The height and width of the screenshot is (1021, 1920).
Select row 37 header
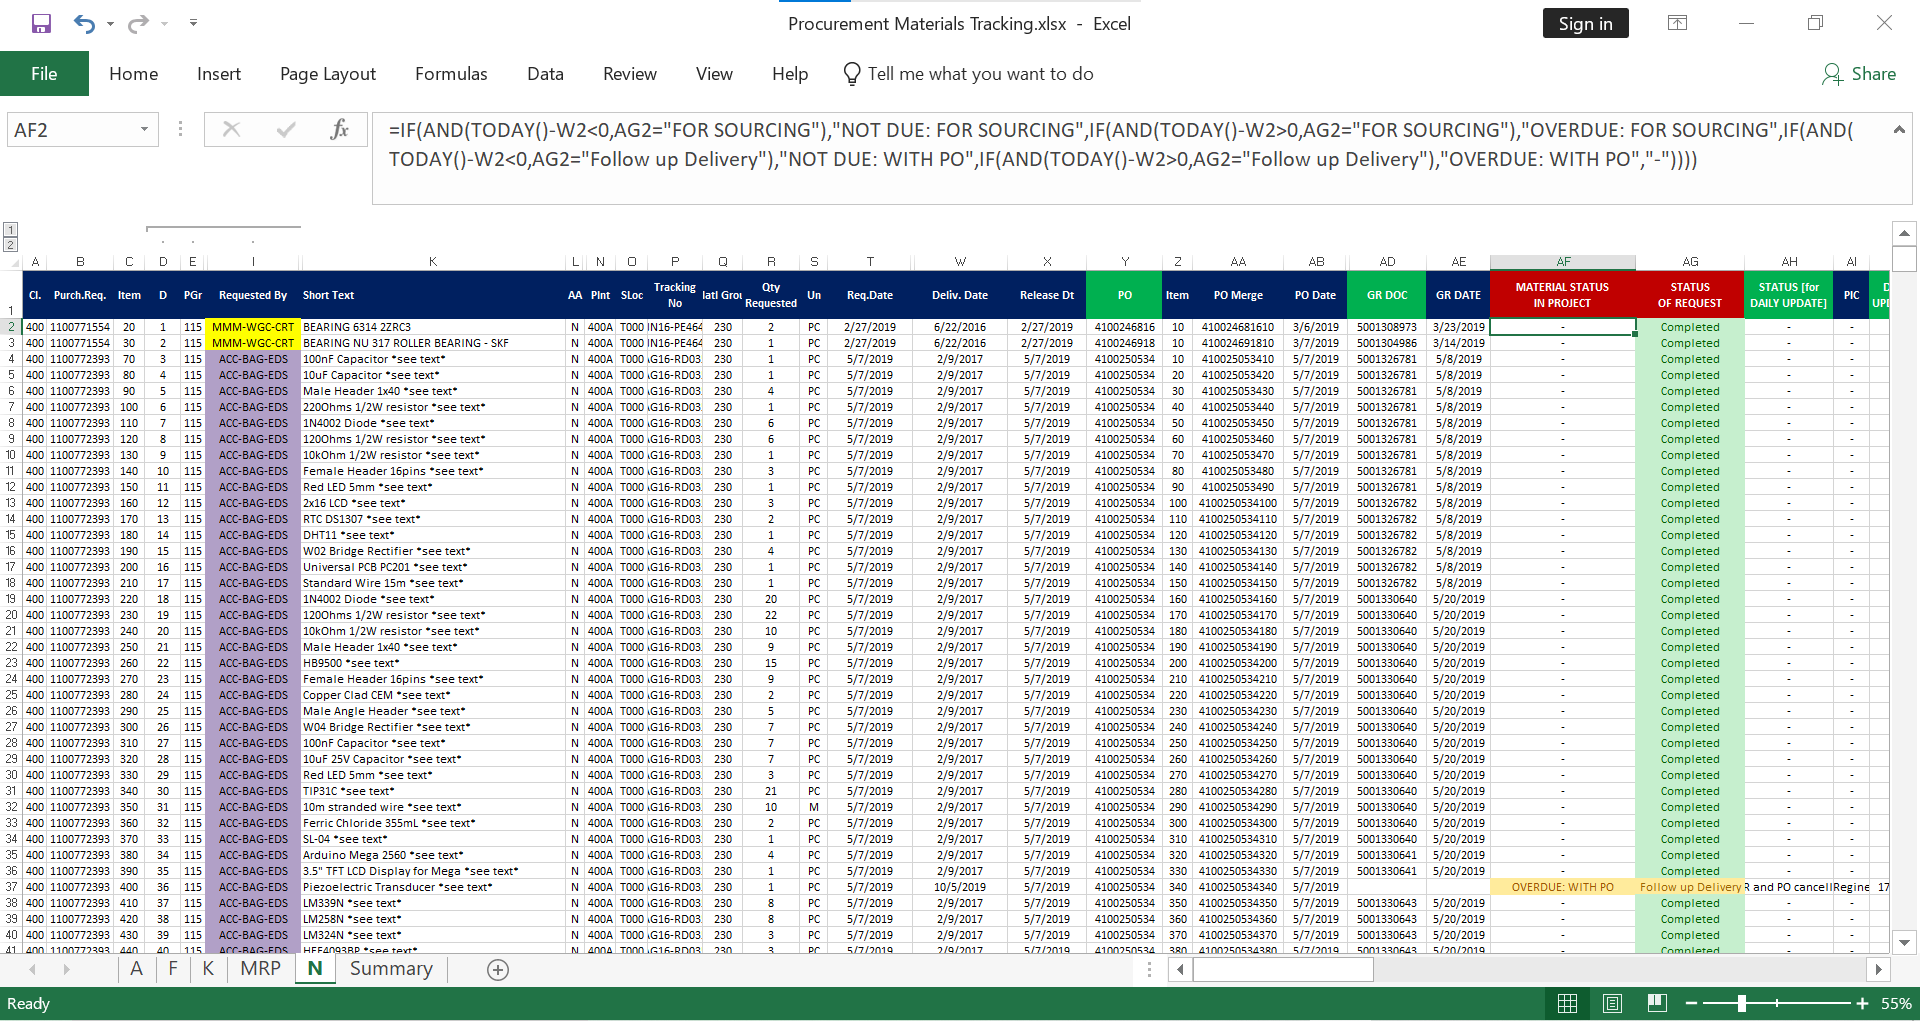(x=11, y=887)
